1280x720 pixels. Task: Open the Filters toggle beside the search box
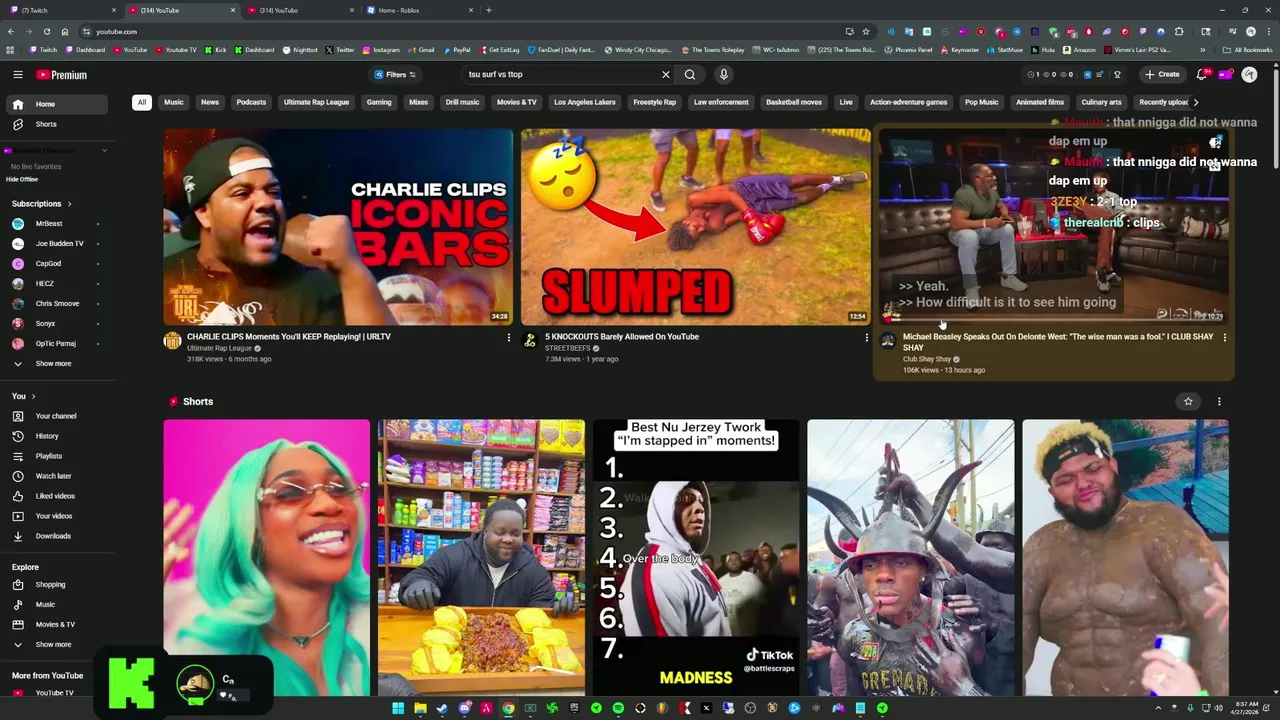395,75
